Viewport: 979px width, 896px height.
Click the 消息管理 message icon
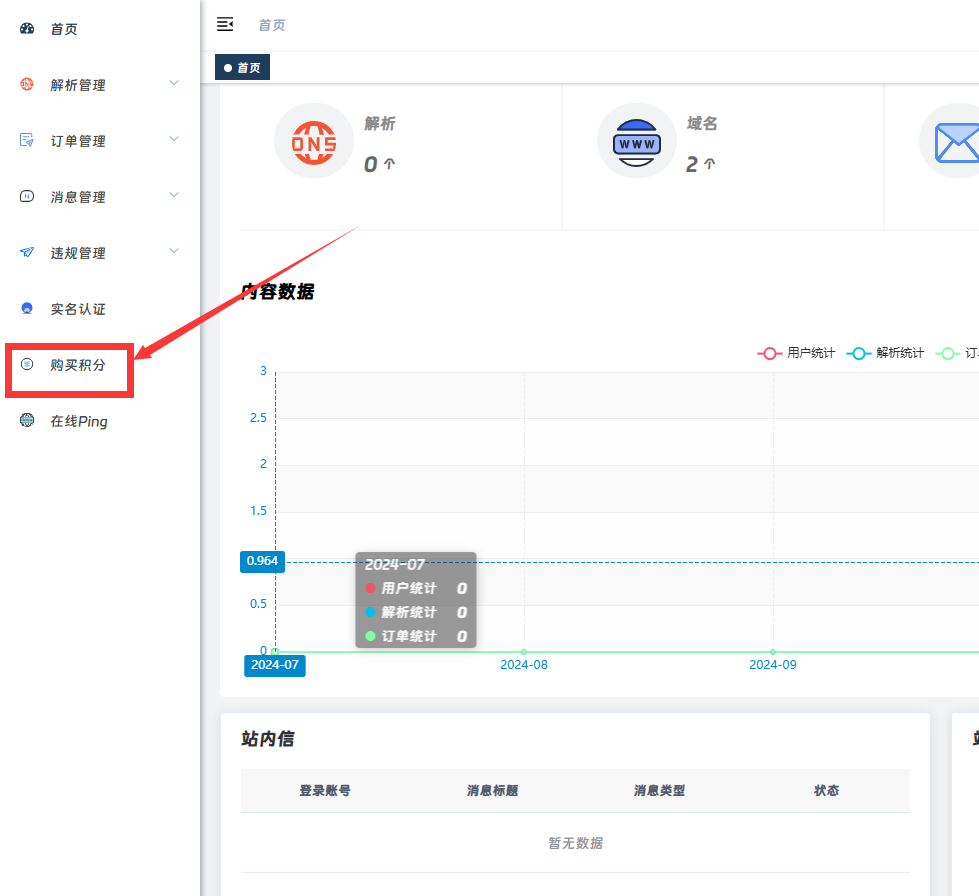tap(27, 197)
